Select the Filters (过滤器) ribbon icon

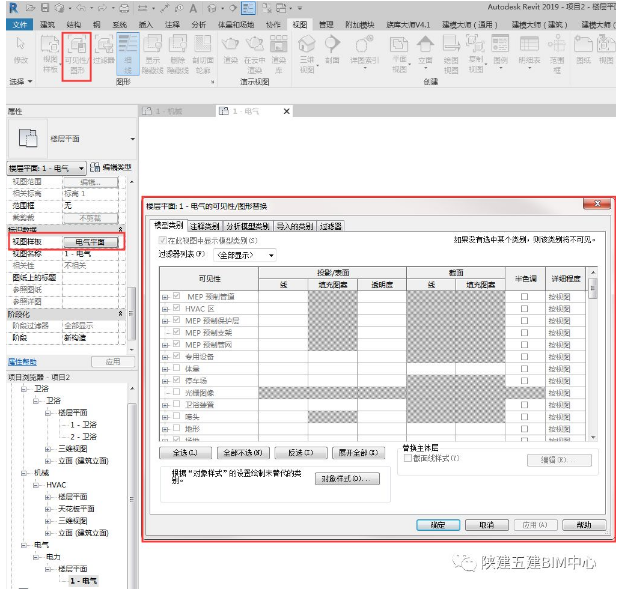tap(104, 53)
